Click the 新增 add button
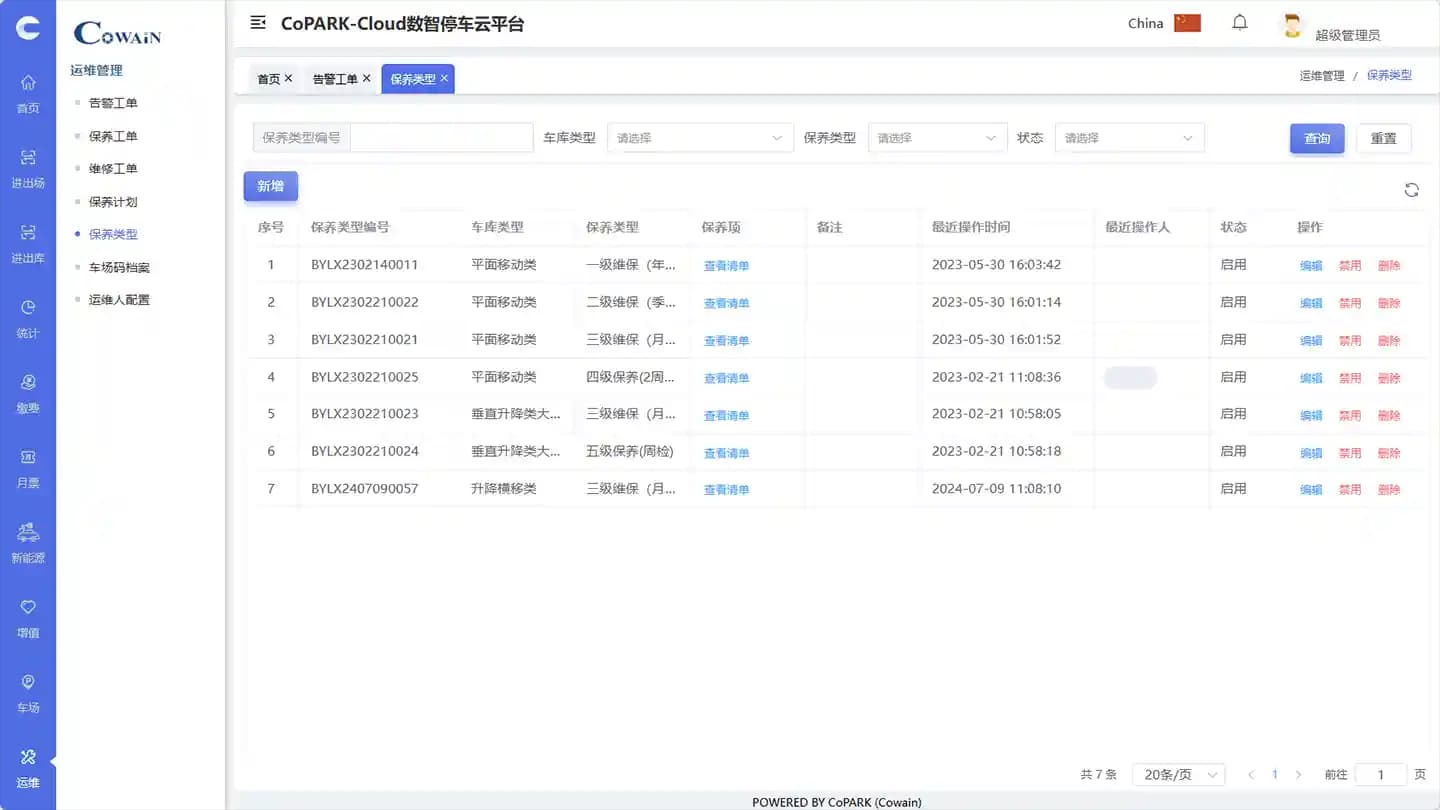The width and height of the screenshot is (1440, 810). click(270, 186)
